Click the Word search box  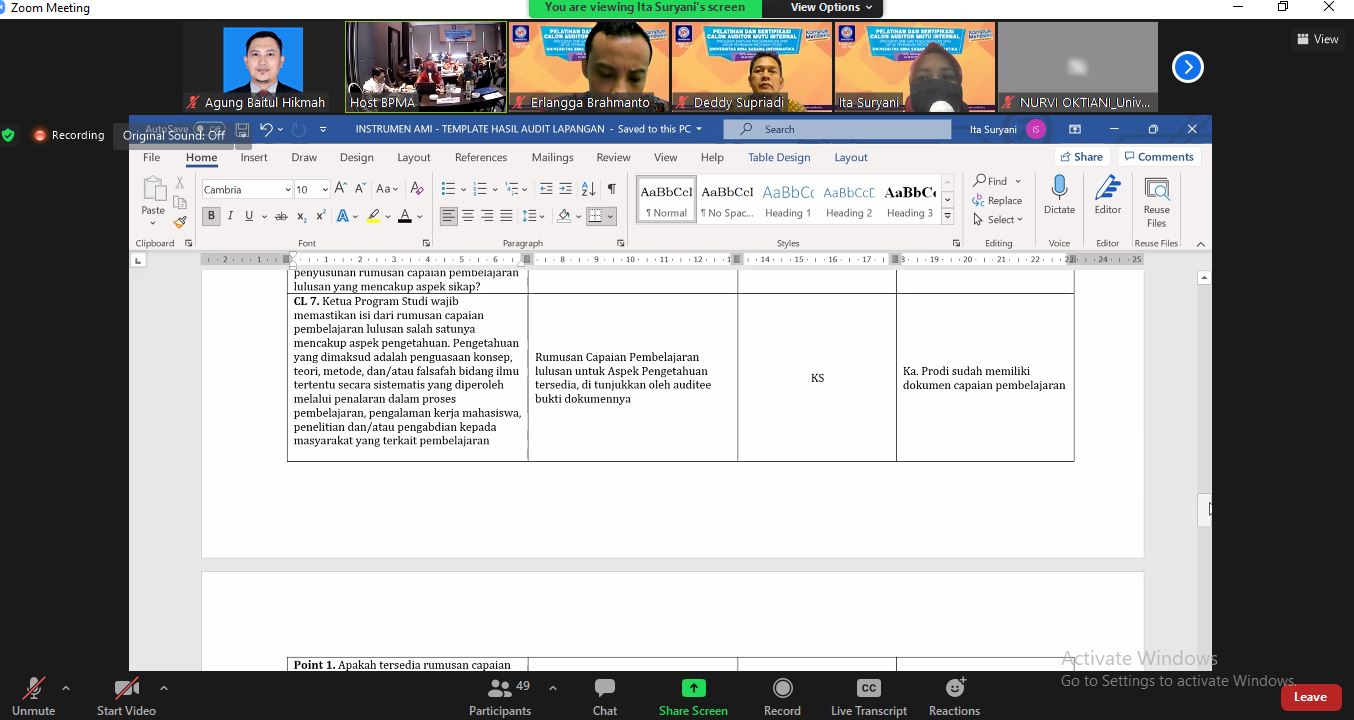click(837, 129)
